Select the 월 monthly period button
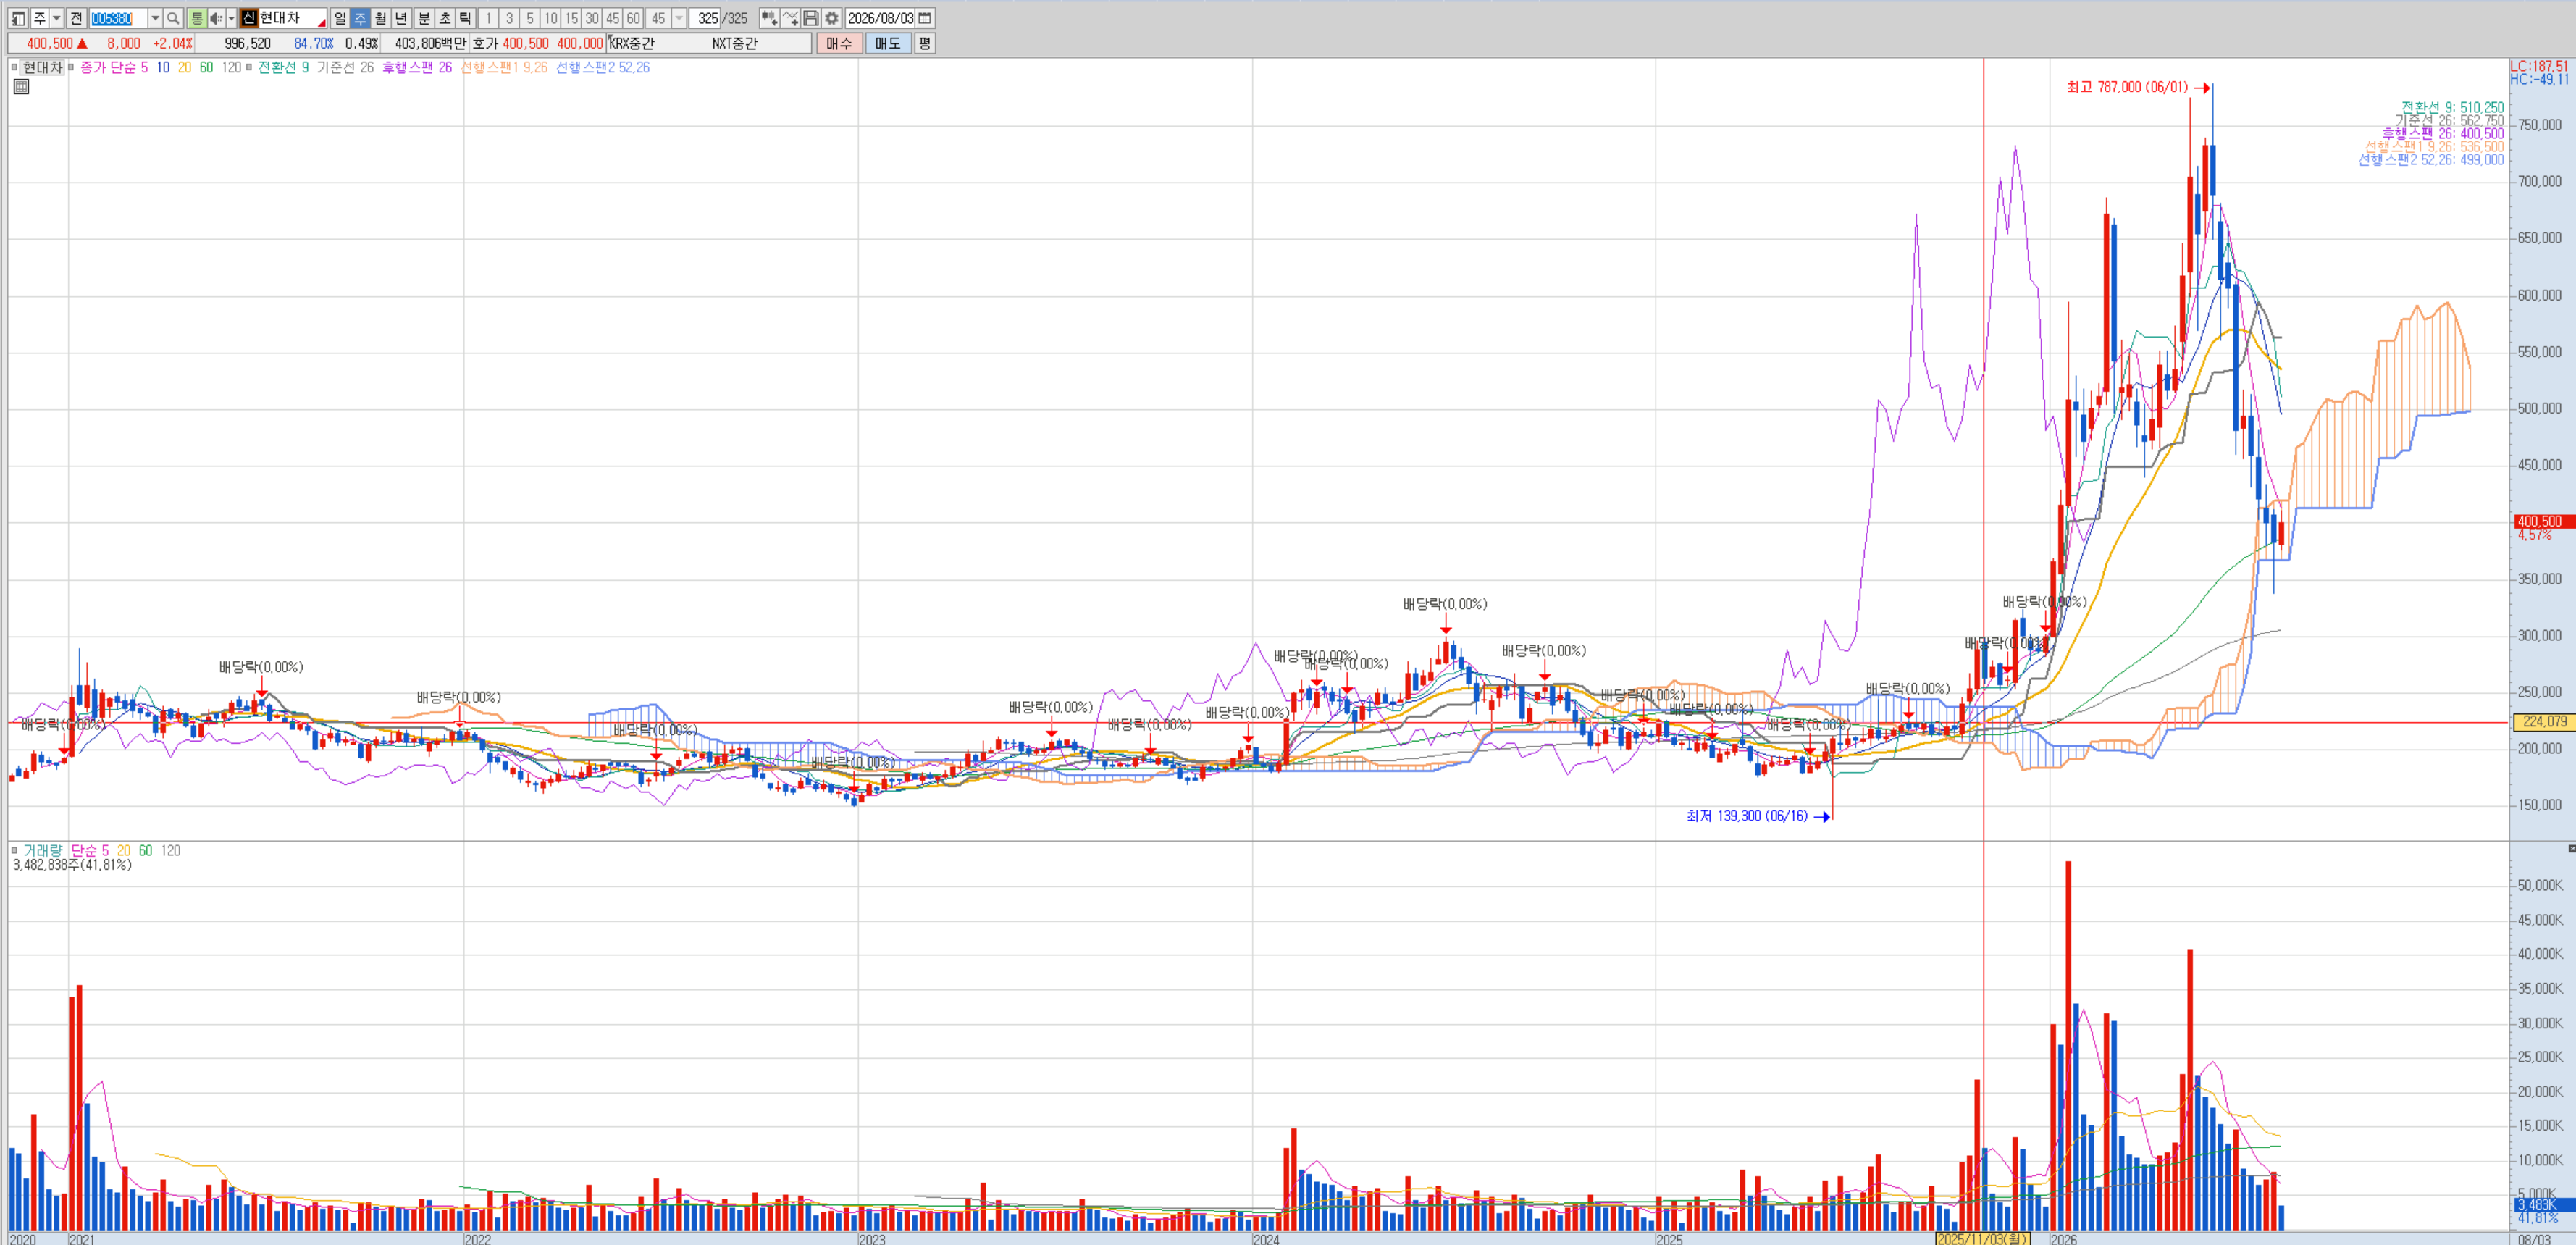The image size is (2576, 1245). click(x=381, y=18)
